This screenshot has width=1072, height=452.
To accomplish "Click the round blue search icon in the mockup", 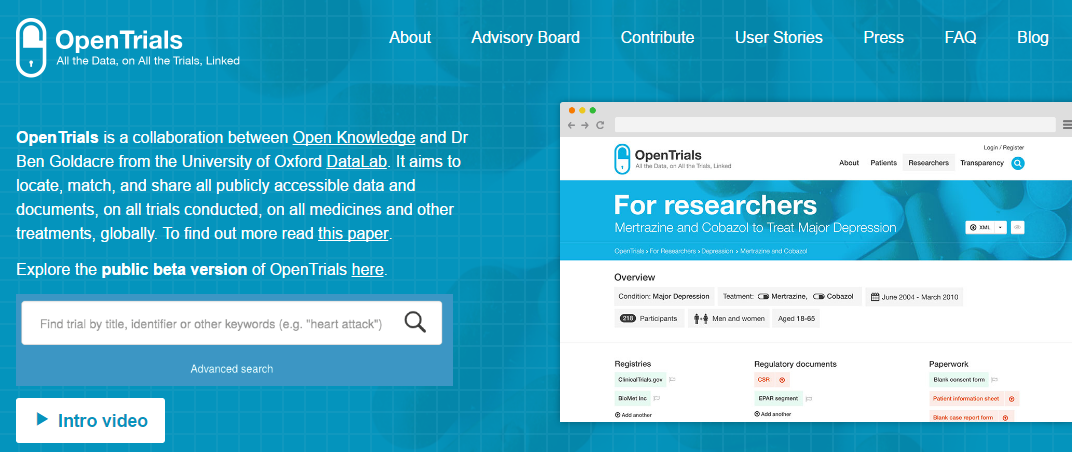I will point(1018,163).
